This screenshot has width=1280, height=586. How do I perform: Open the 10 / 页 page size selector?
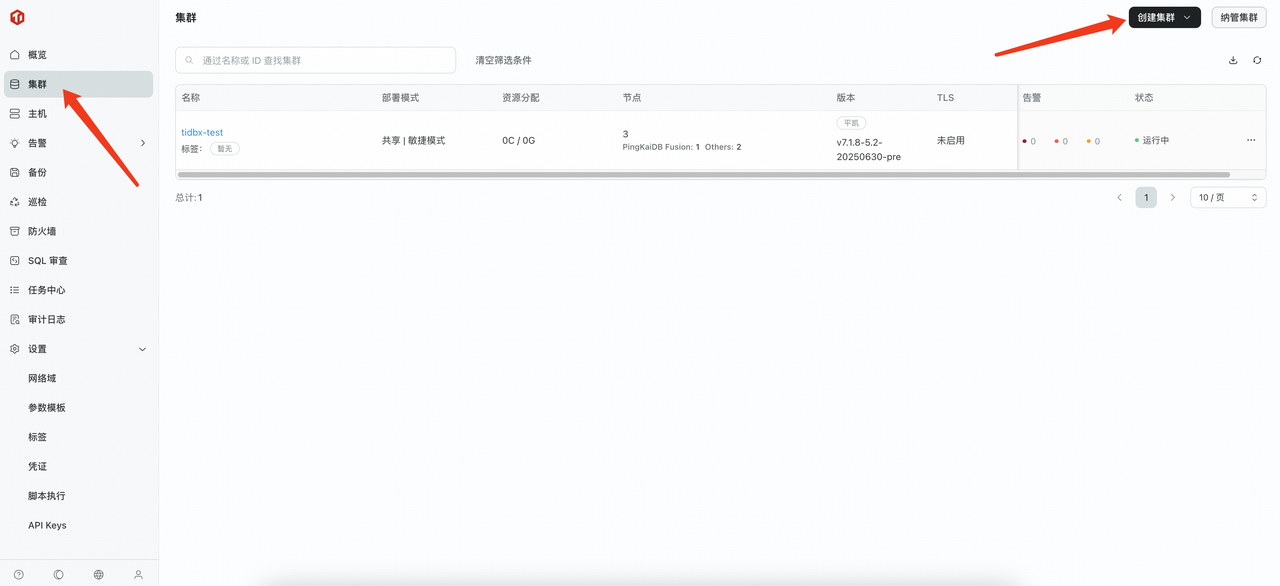click(x=1227, y=197)
